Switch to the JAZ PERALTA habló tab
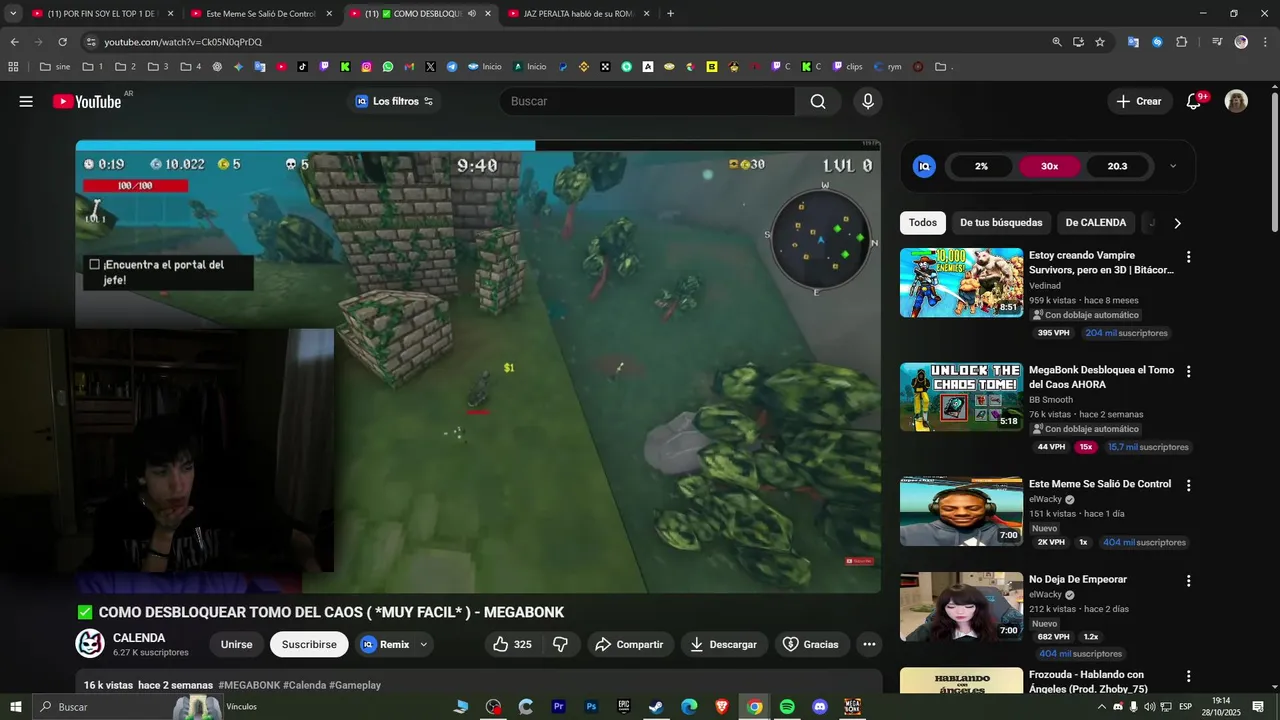The image size is (1280, 720). click(580, 14)
